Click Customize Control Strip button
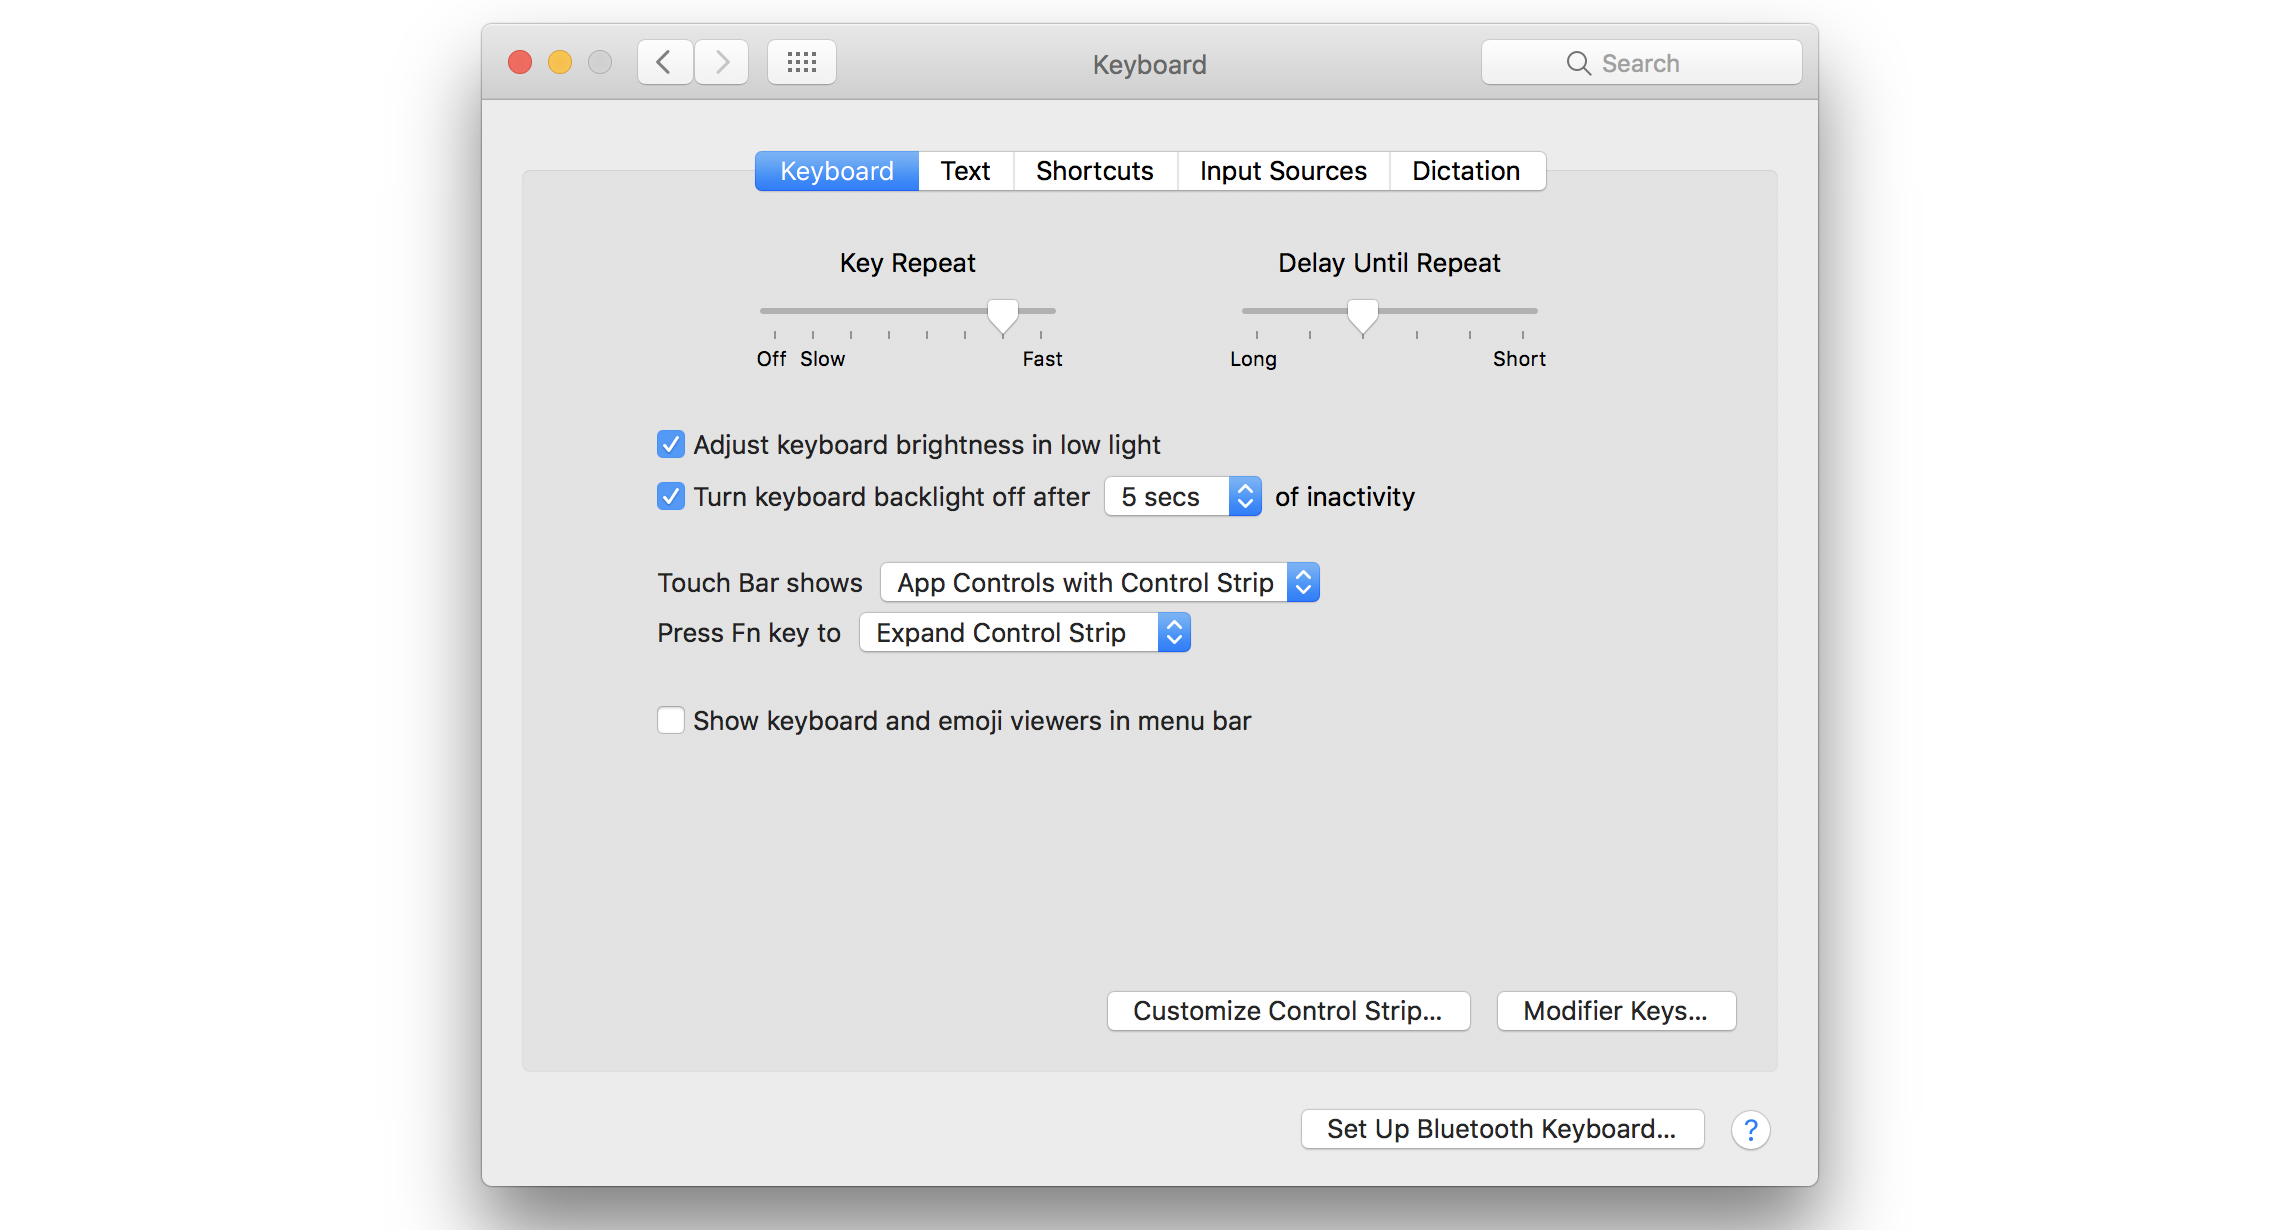2292x1230 pixels. point(1288,1011)
